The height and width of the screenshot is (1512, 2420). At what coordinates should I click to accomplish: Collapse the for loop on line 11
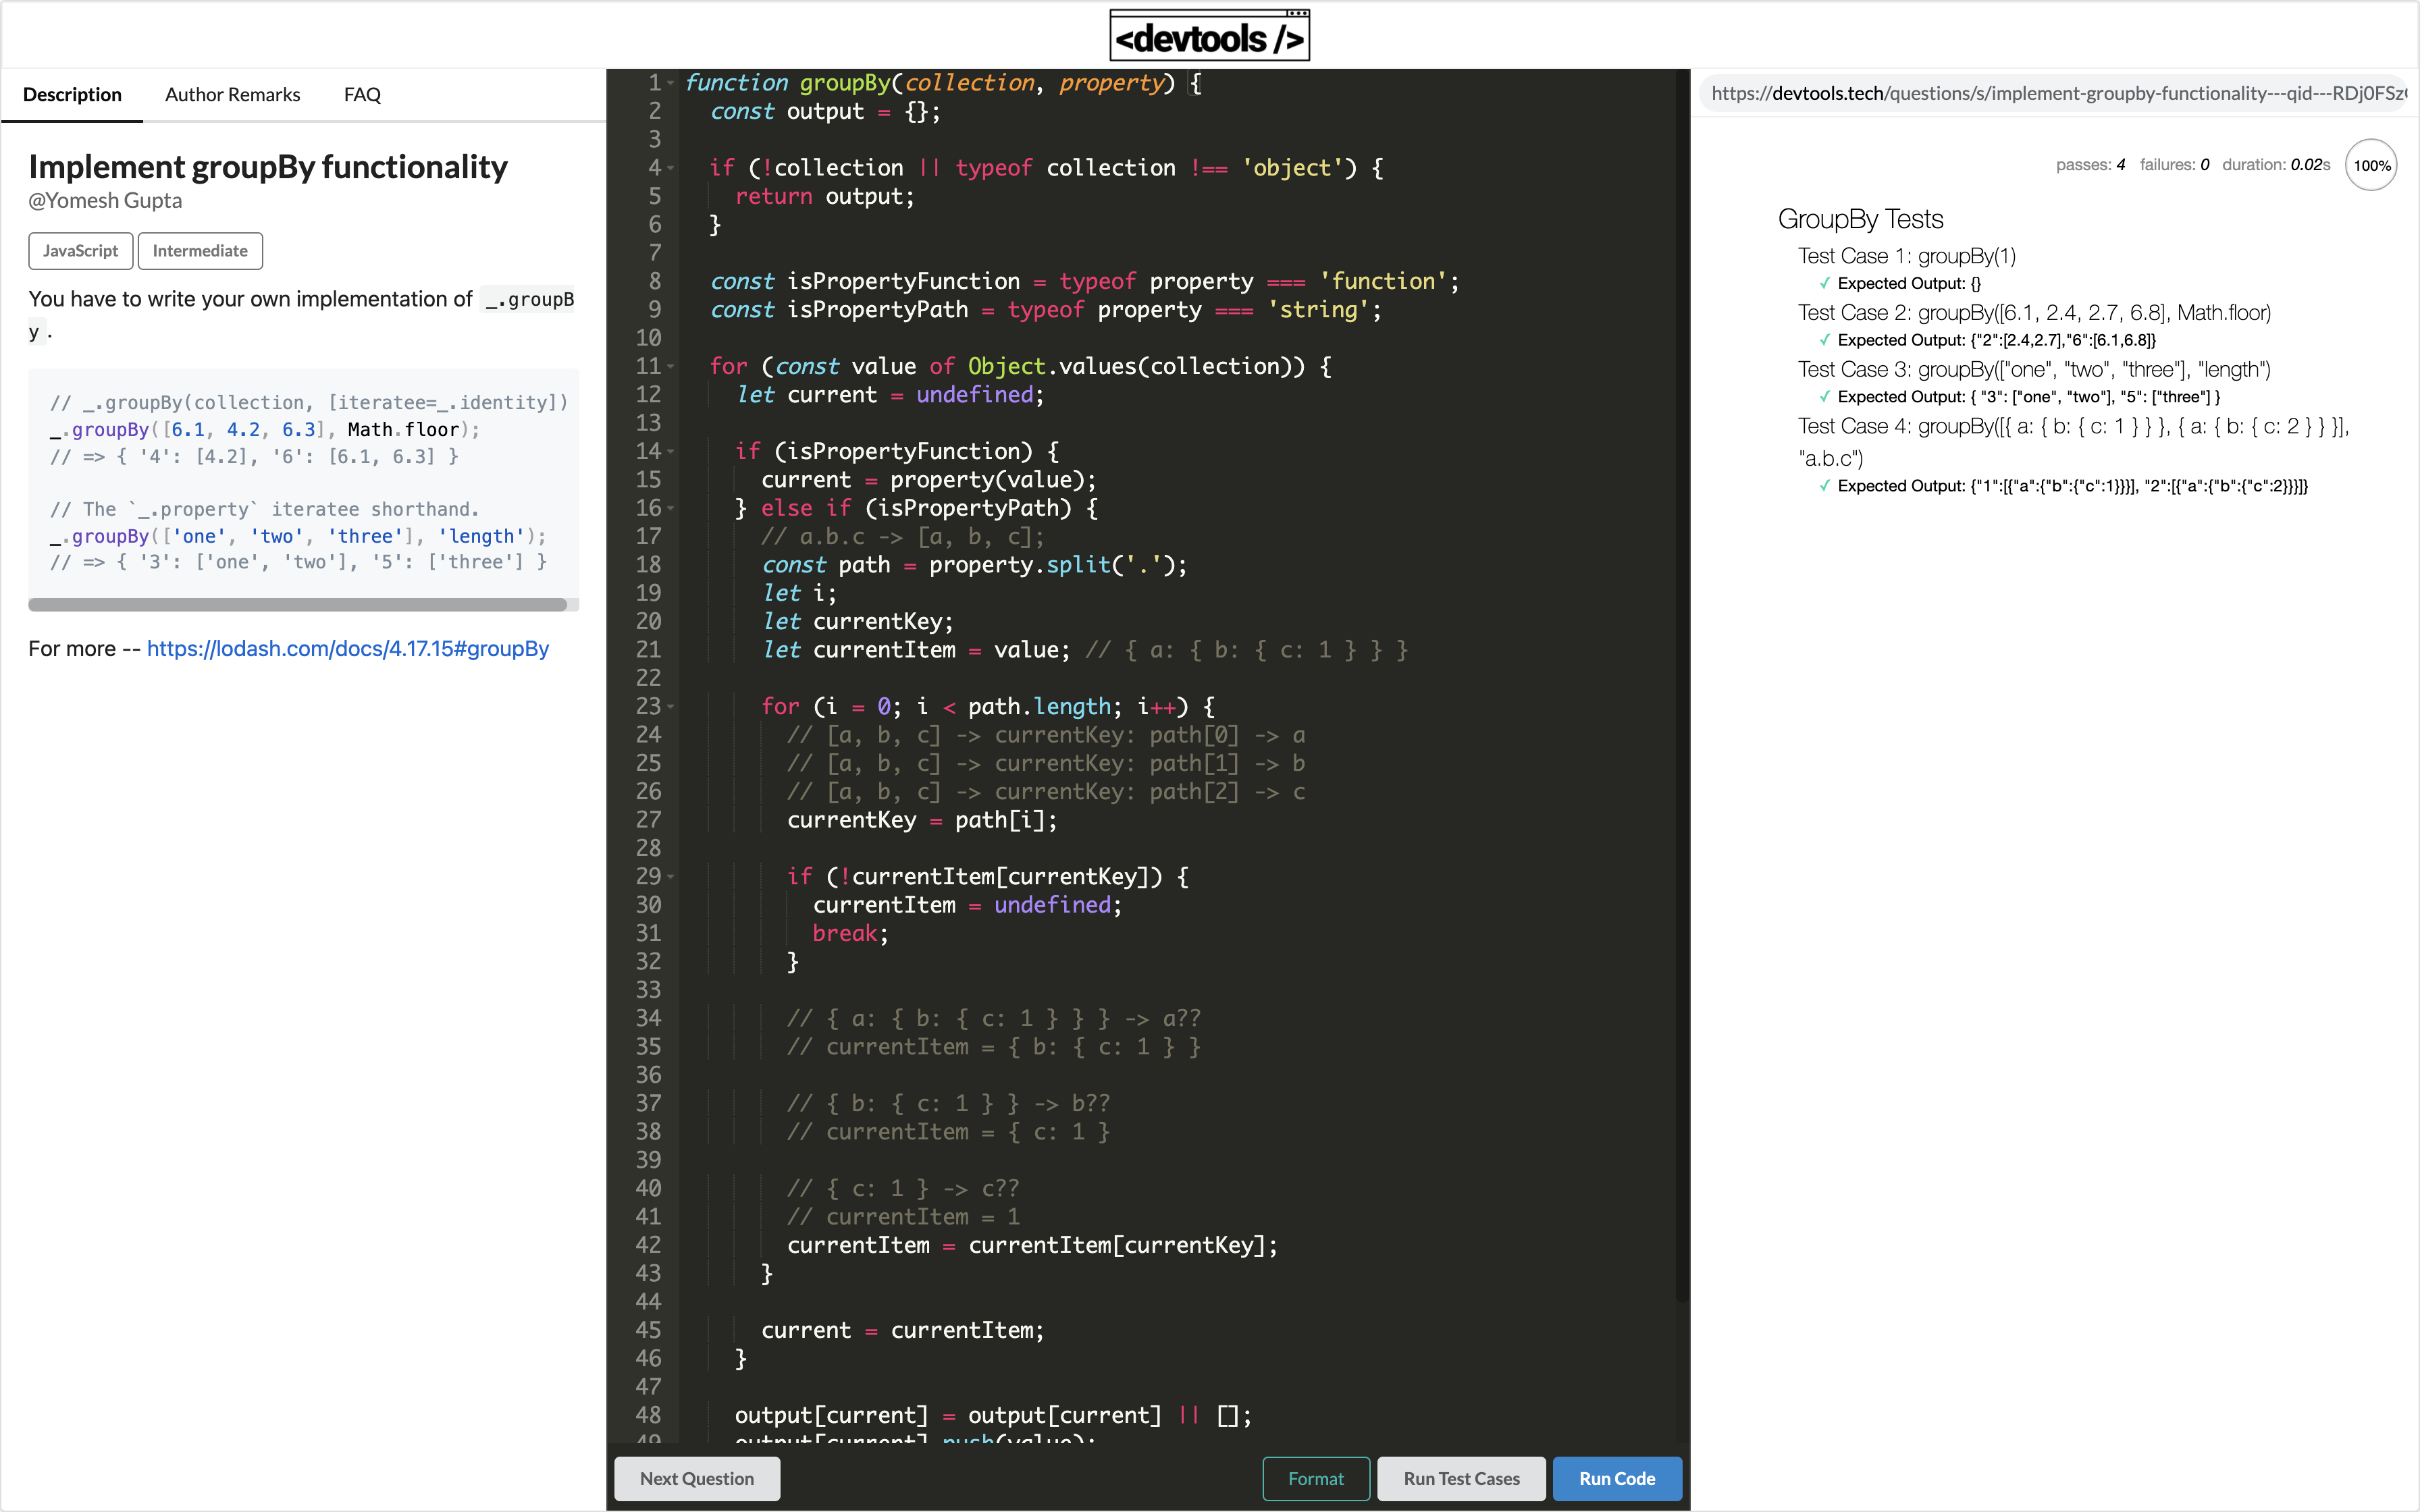click(x=670, y=366)
